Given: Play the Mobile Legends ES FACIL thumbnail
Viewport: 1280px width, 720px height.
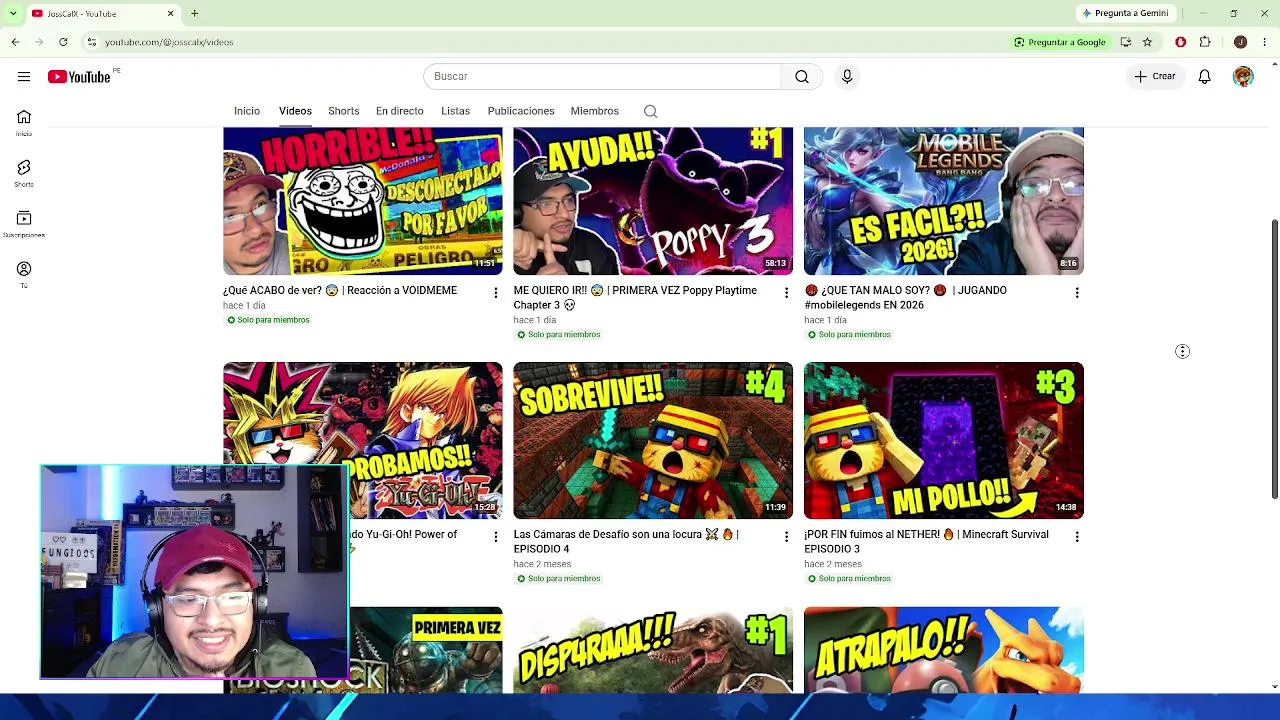Looking at the screenshot, I should point(944,201).
